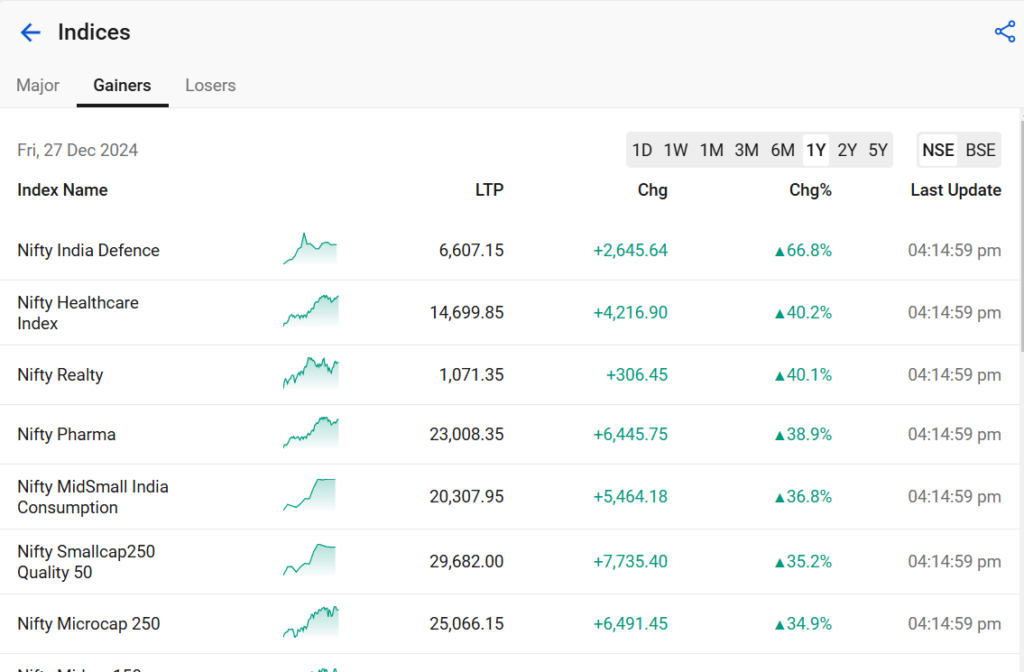Click LTP value 25,066.15
Viewport: 1024px width, 672px height.
[466, 624]
